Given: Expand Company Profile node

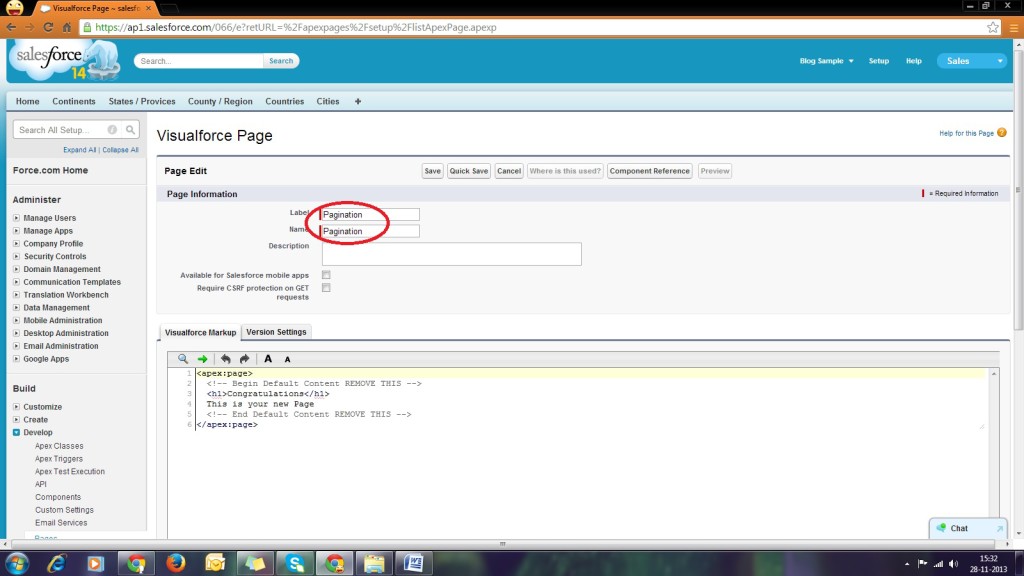Looking at the screenshot, I should coord(16,243).
